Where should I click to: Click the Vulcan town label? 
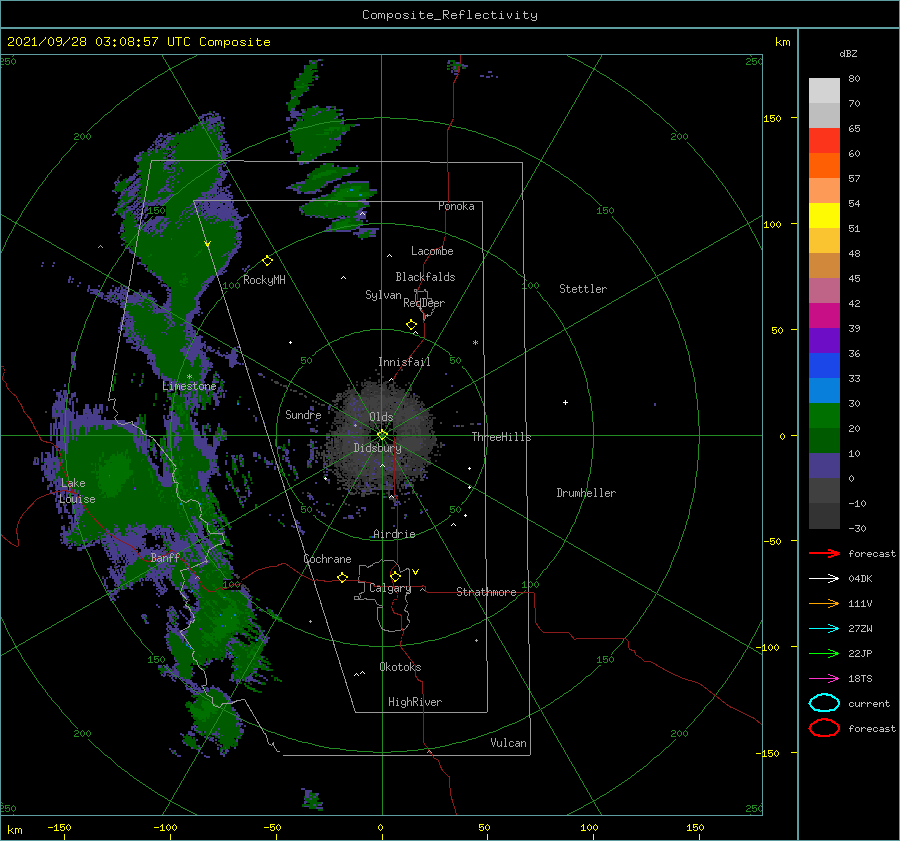coord(509,743)
